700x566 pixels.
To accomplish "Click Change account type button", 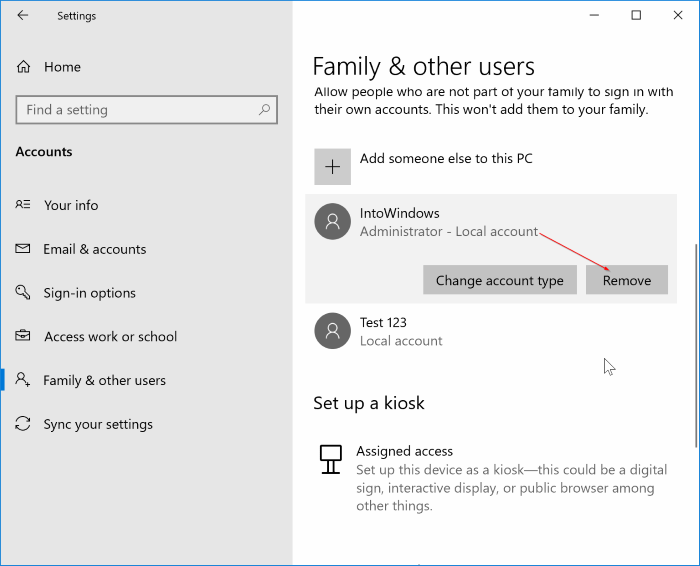I will 500,280.
